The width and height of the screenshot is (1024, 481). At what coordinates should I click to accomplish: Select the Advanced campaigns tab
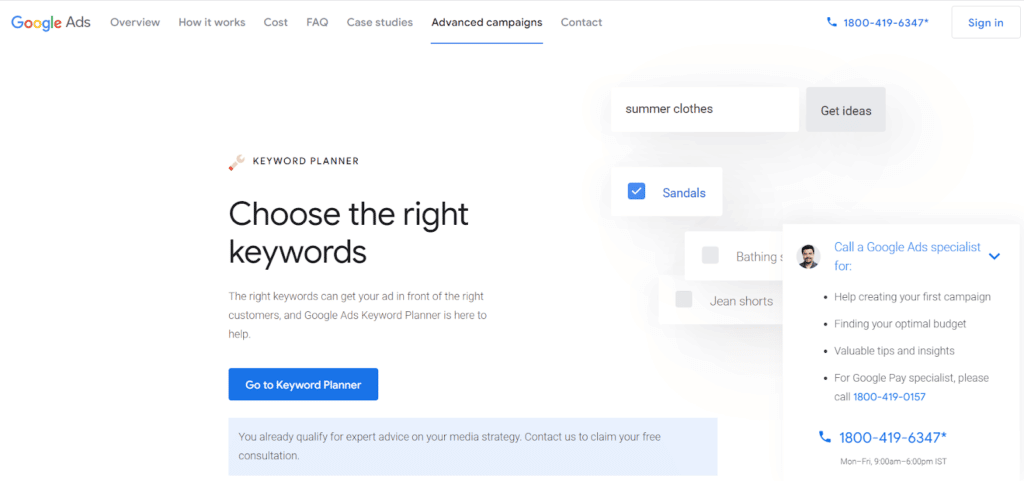point(487,22)
